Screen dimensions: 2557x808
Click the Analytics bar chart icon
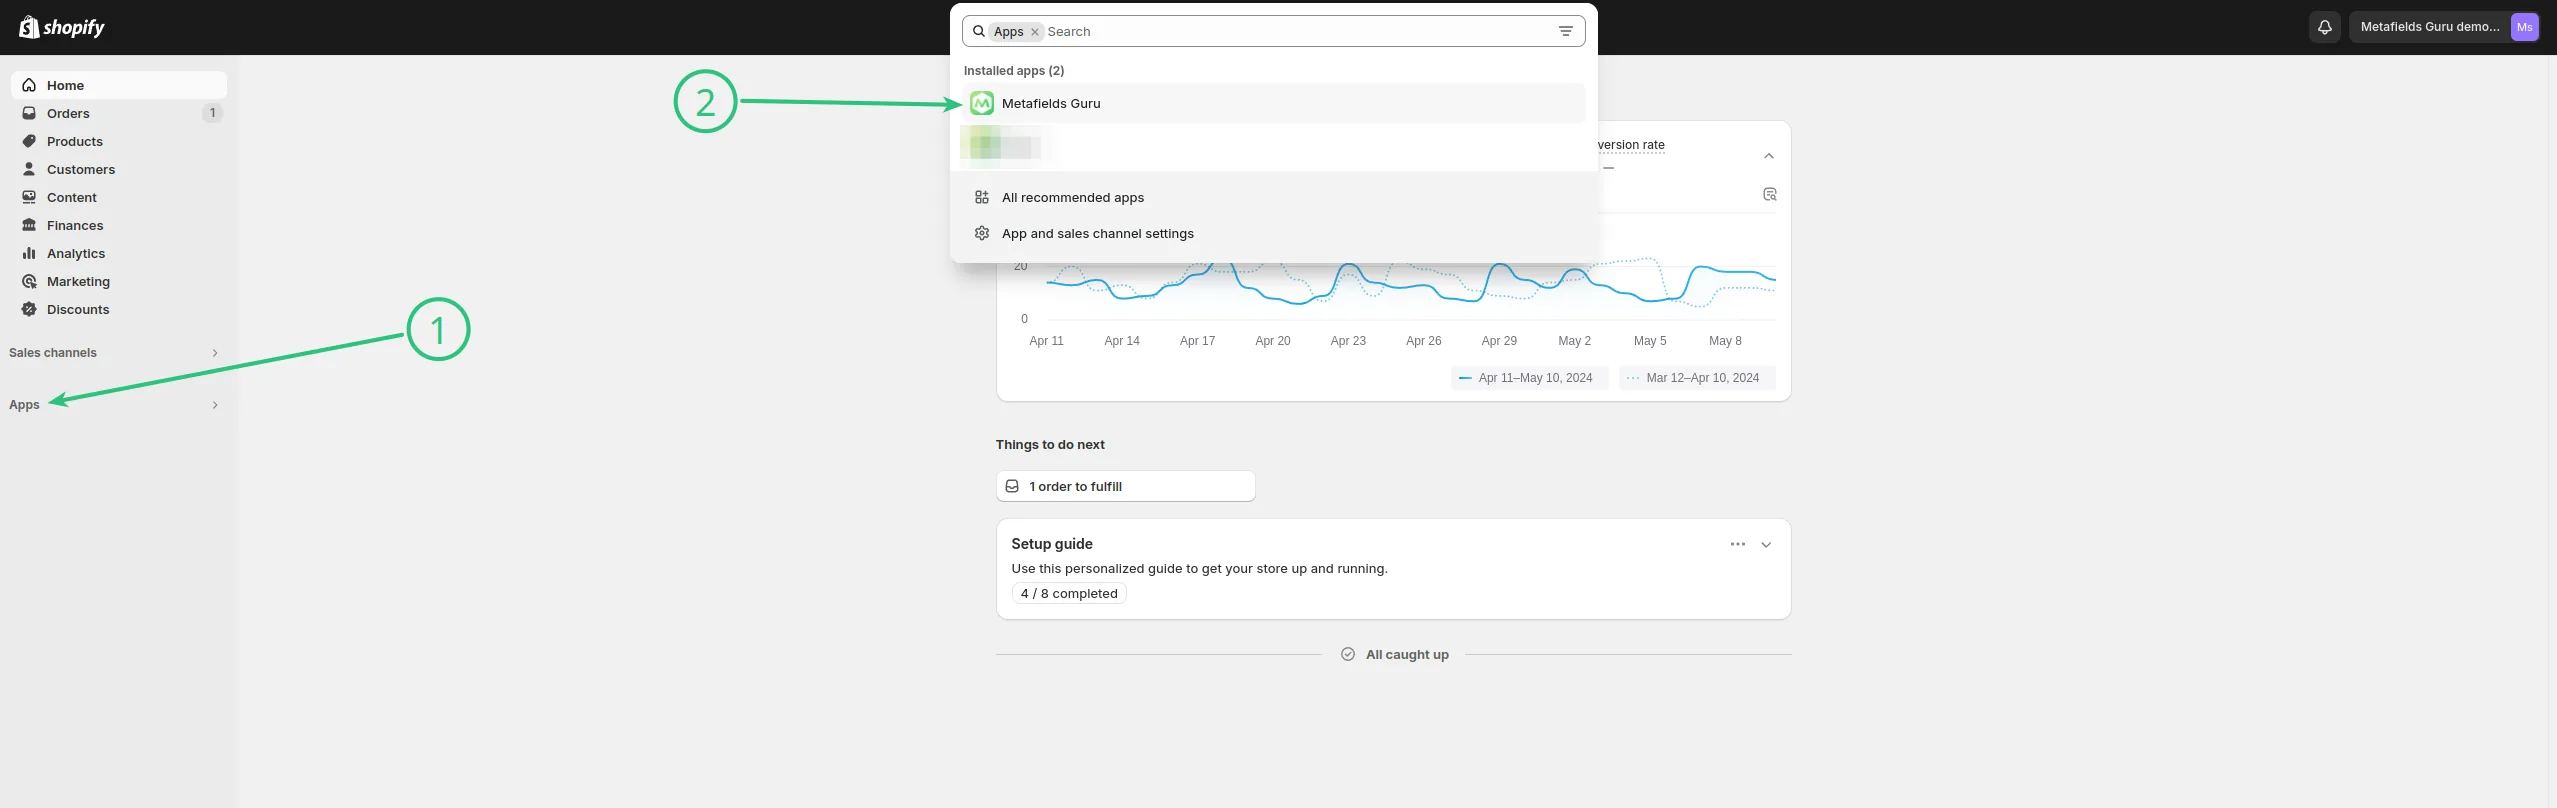[x=29, y=253]
